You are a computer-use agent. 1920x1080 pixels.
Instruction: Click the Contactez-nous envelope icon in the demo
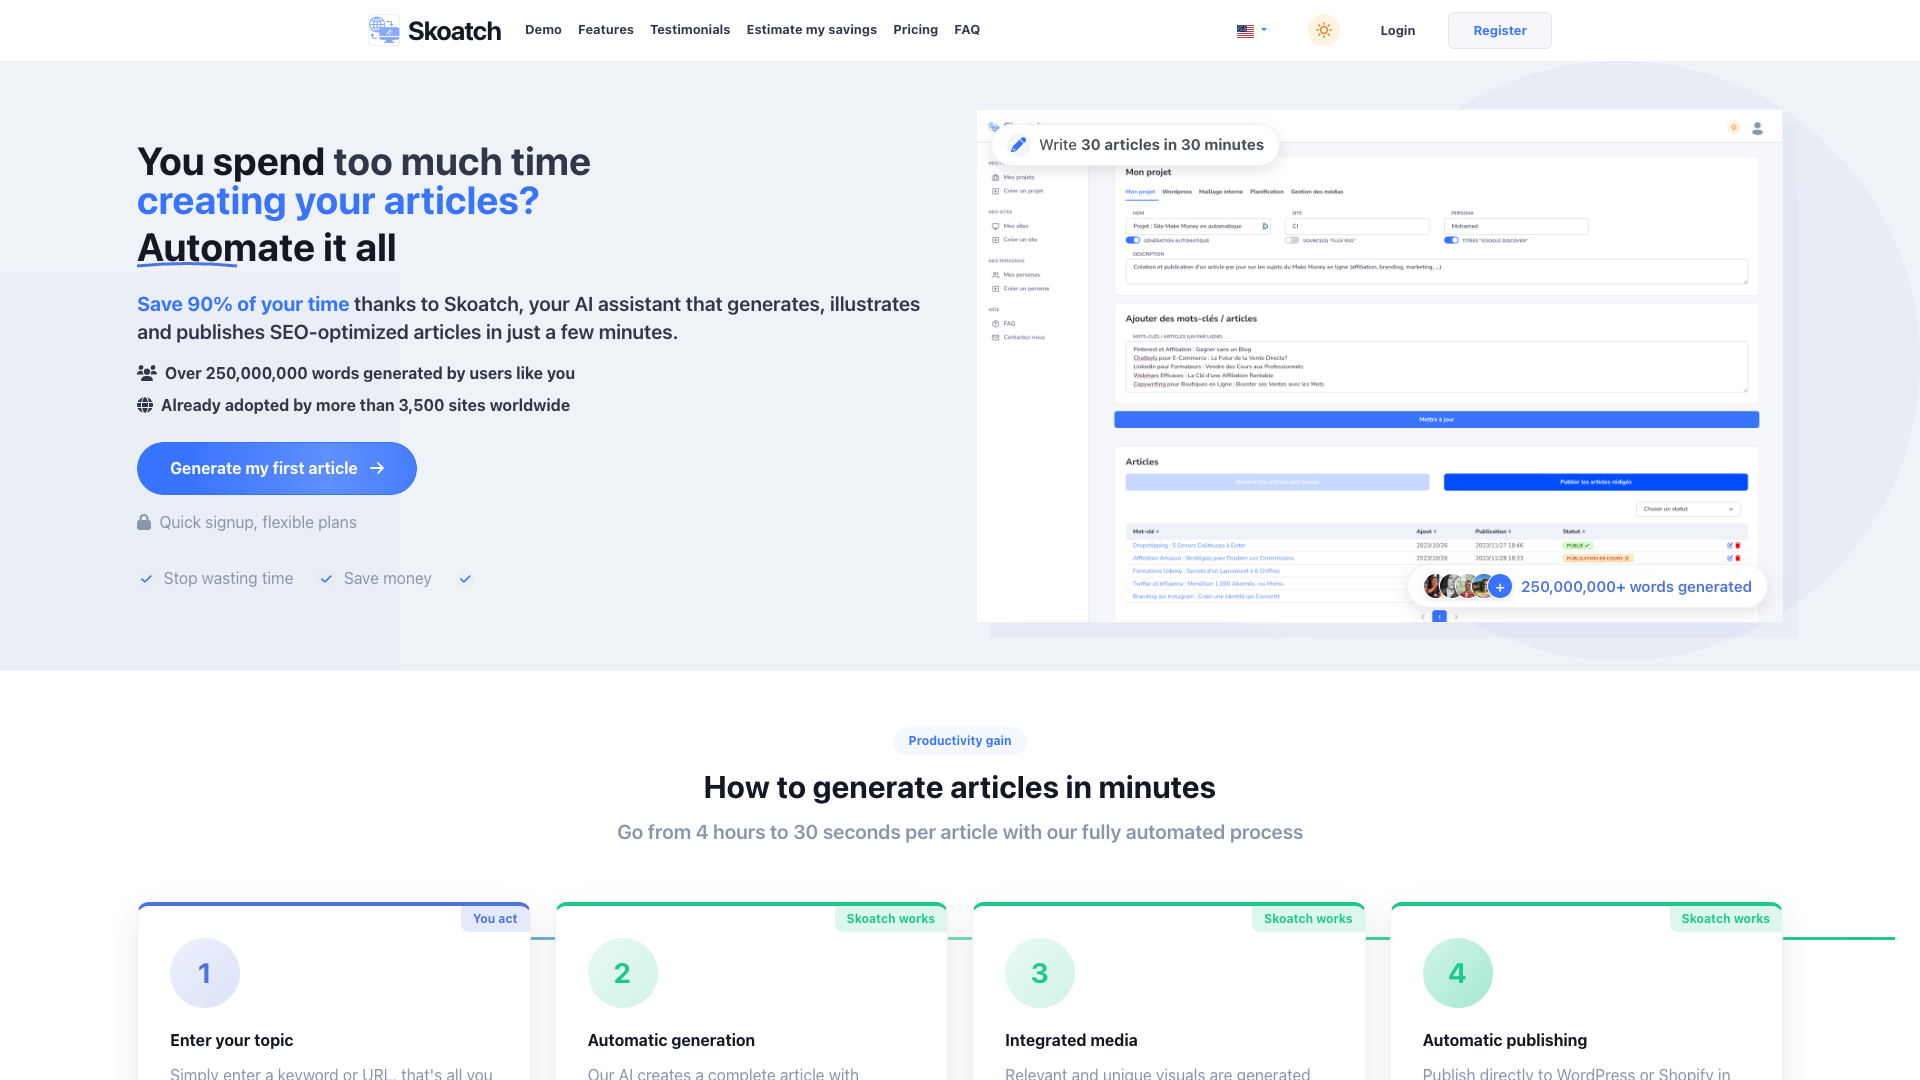point(995,338)
